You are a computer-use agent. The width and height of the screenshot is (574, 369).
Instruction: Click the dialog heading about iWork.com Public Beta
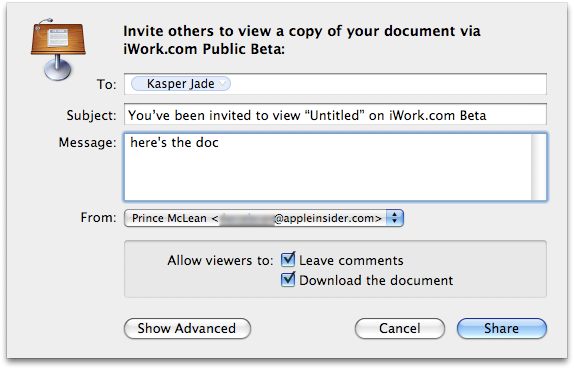[x=302, y=40]
